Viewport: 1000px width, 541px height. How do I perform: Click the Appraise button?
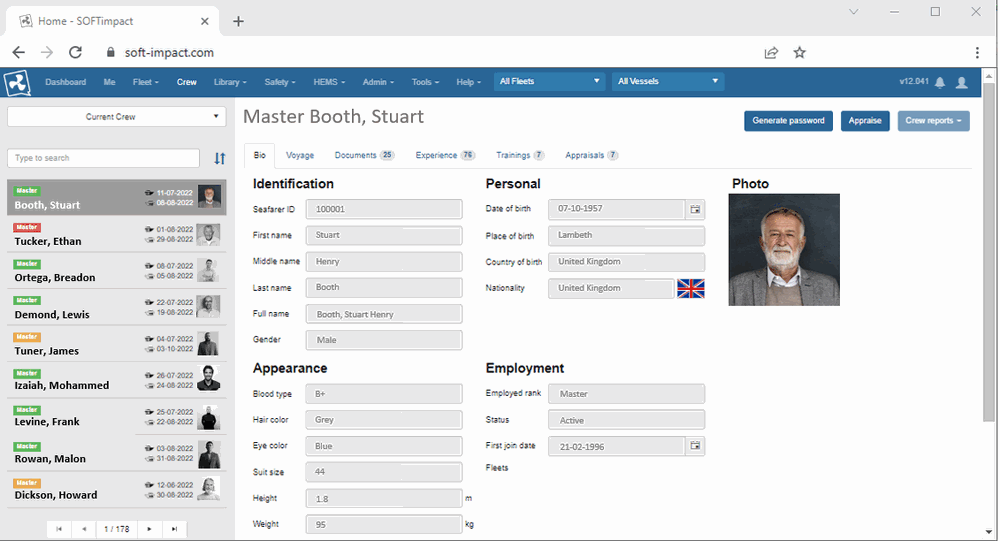[865, 121]
